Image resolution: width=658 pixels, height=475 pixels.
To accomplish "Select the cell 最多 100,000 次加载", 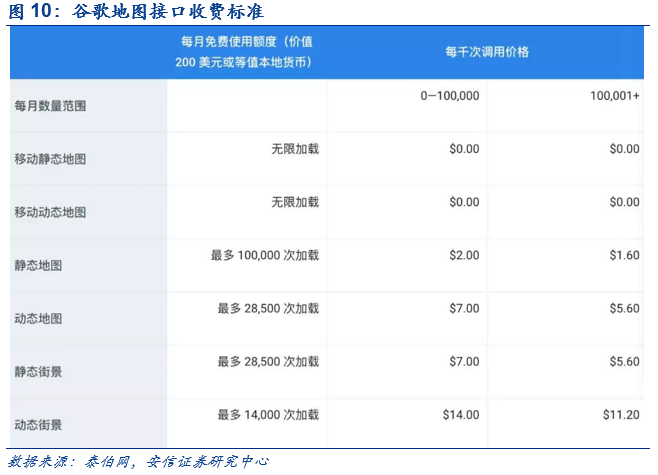I will (265, 255).
